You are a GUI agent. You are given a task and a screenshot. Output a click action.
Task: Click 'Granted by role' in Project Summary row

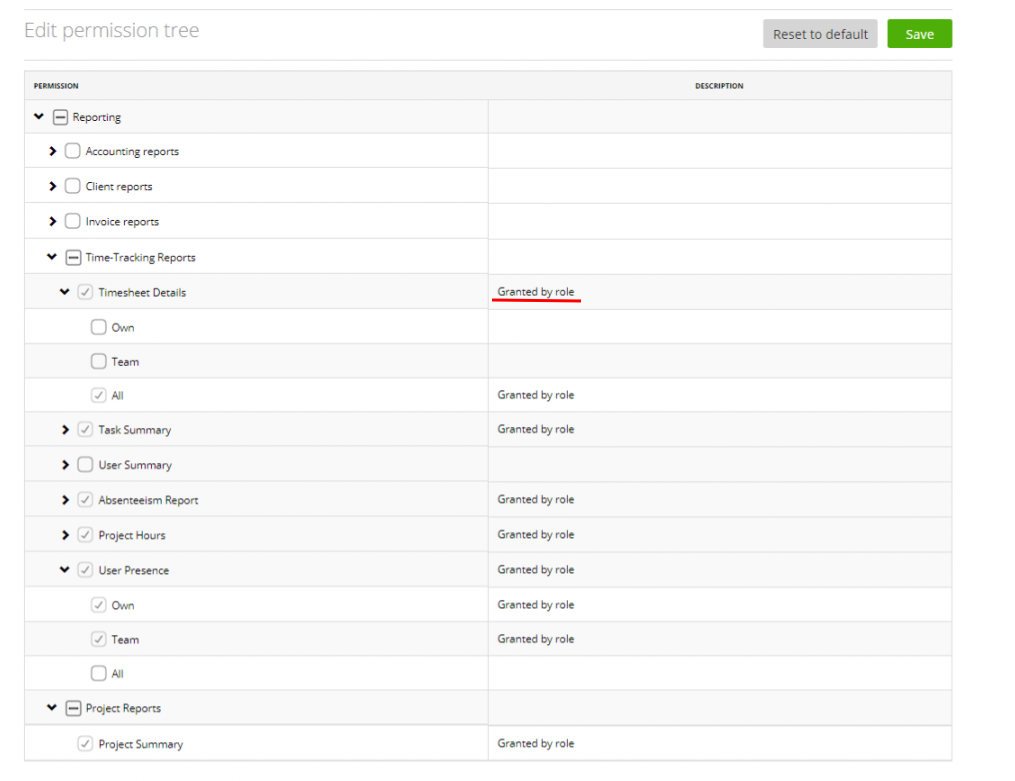pos(536,743)
